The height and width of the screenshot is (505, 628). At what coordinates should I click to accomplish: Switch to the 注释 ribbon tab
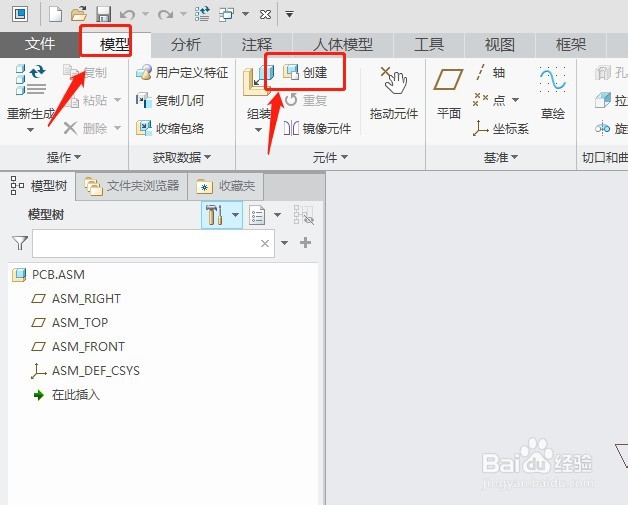pos(257,44)
